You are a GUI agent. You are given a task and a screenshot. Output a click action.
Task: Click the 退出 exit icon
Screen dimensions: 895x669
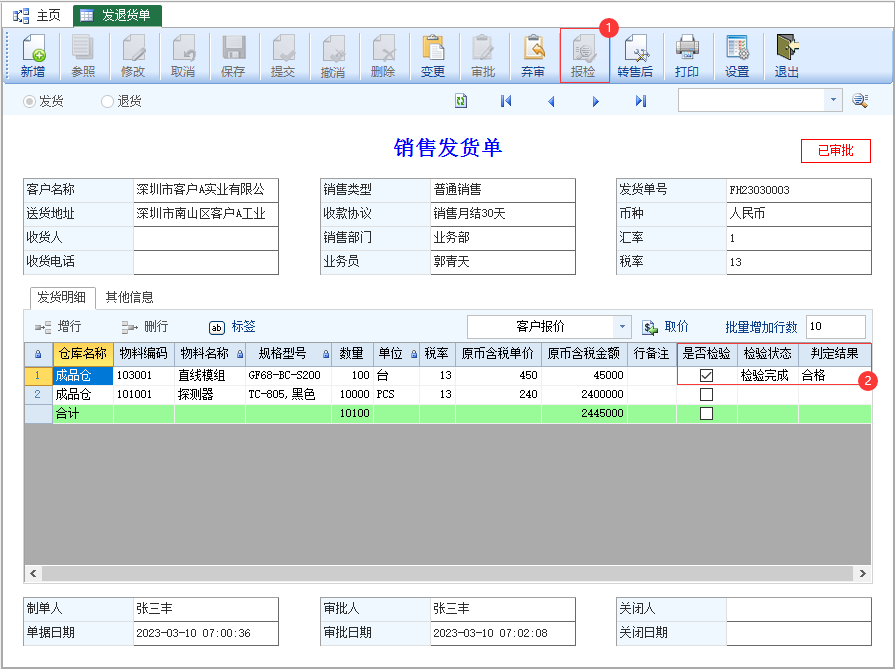[x=787, y=56]
